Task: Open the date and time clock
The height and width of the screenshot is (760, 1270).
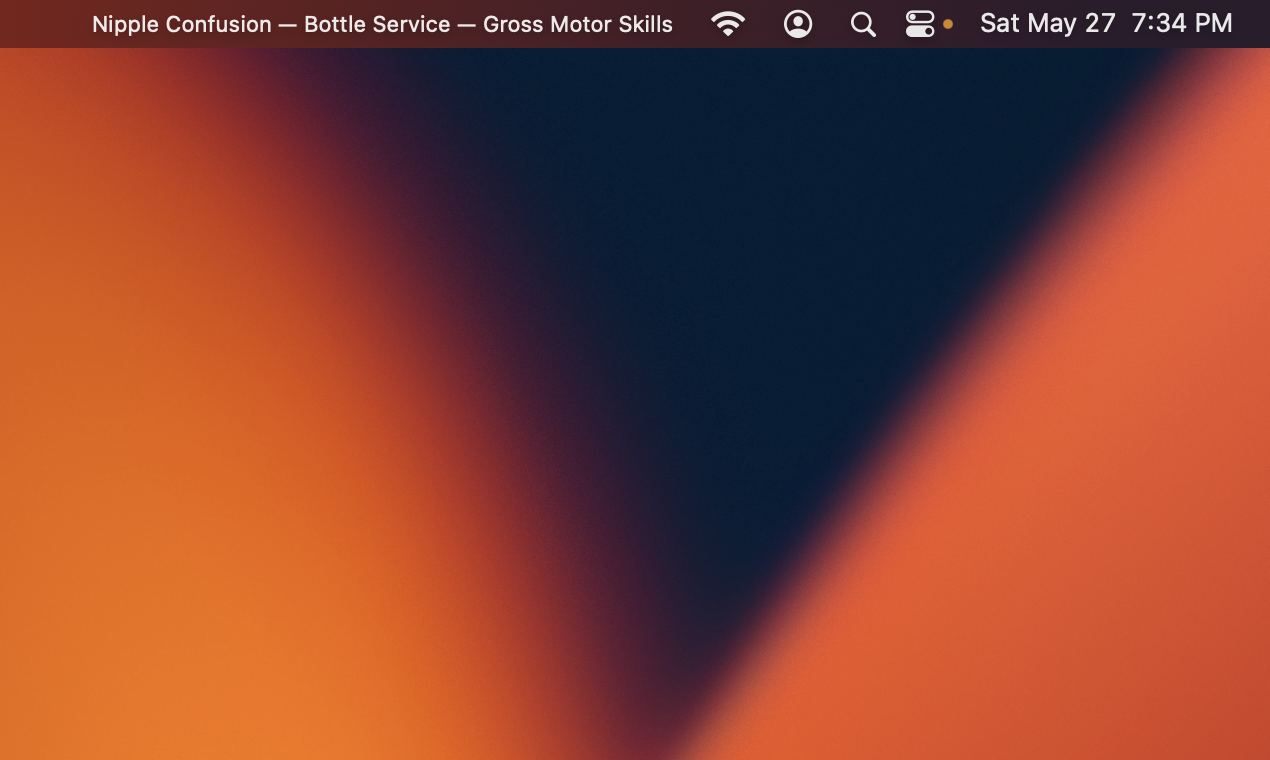Action: (1106, 24)
